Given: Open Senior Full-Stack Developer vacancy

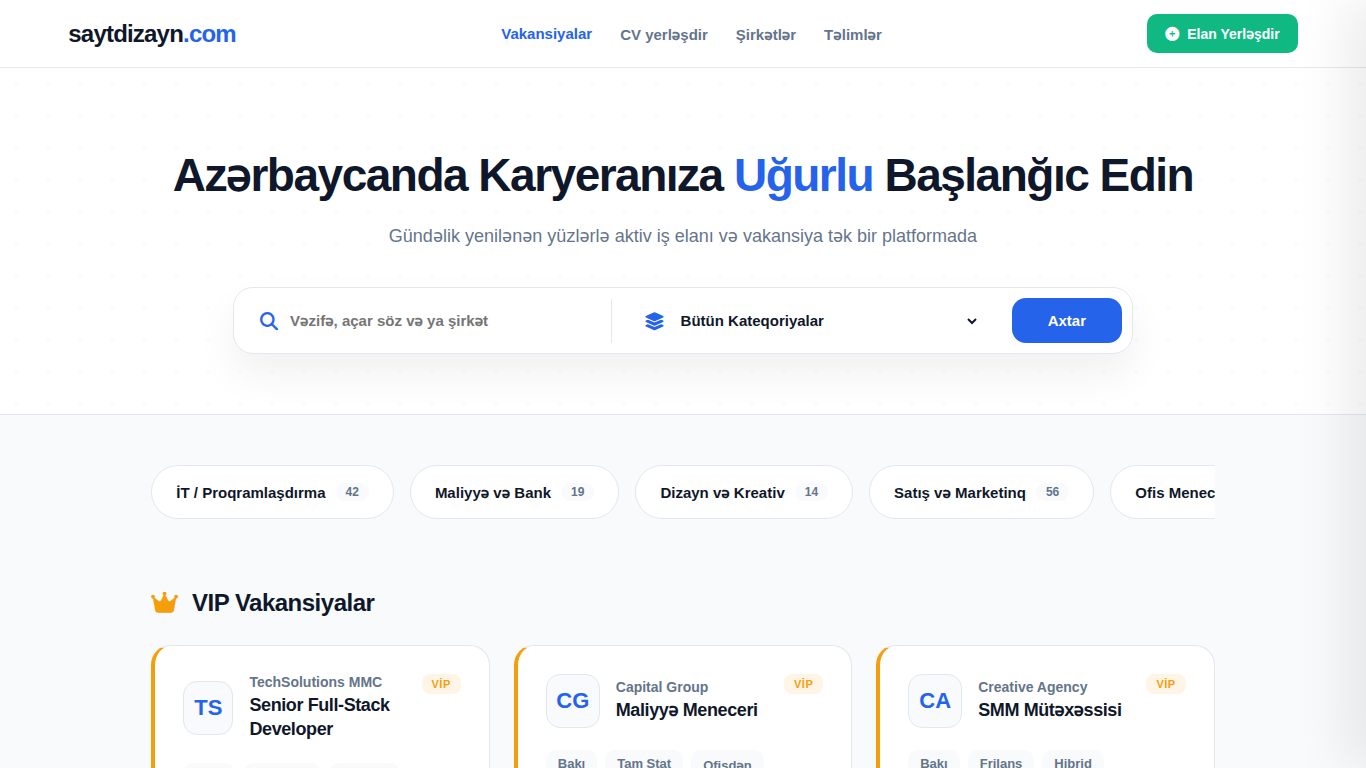Looking at the screenshot, I should 320,717.
